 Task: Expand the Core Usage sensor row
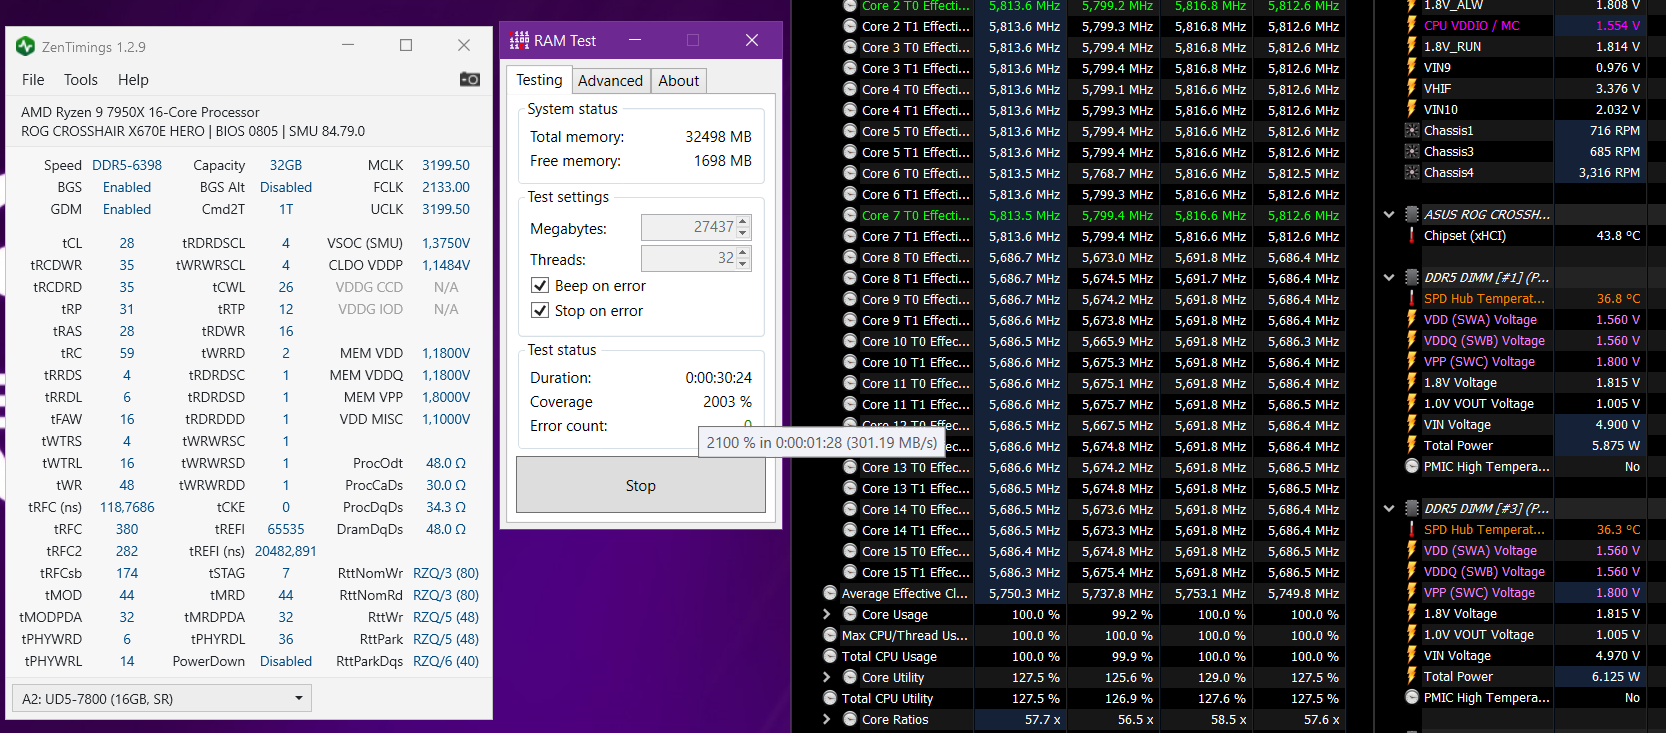827,614
